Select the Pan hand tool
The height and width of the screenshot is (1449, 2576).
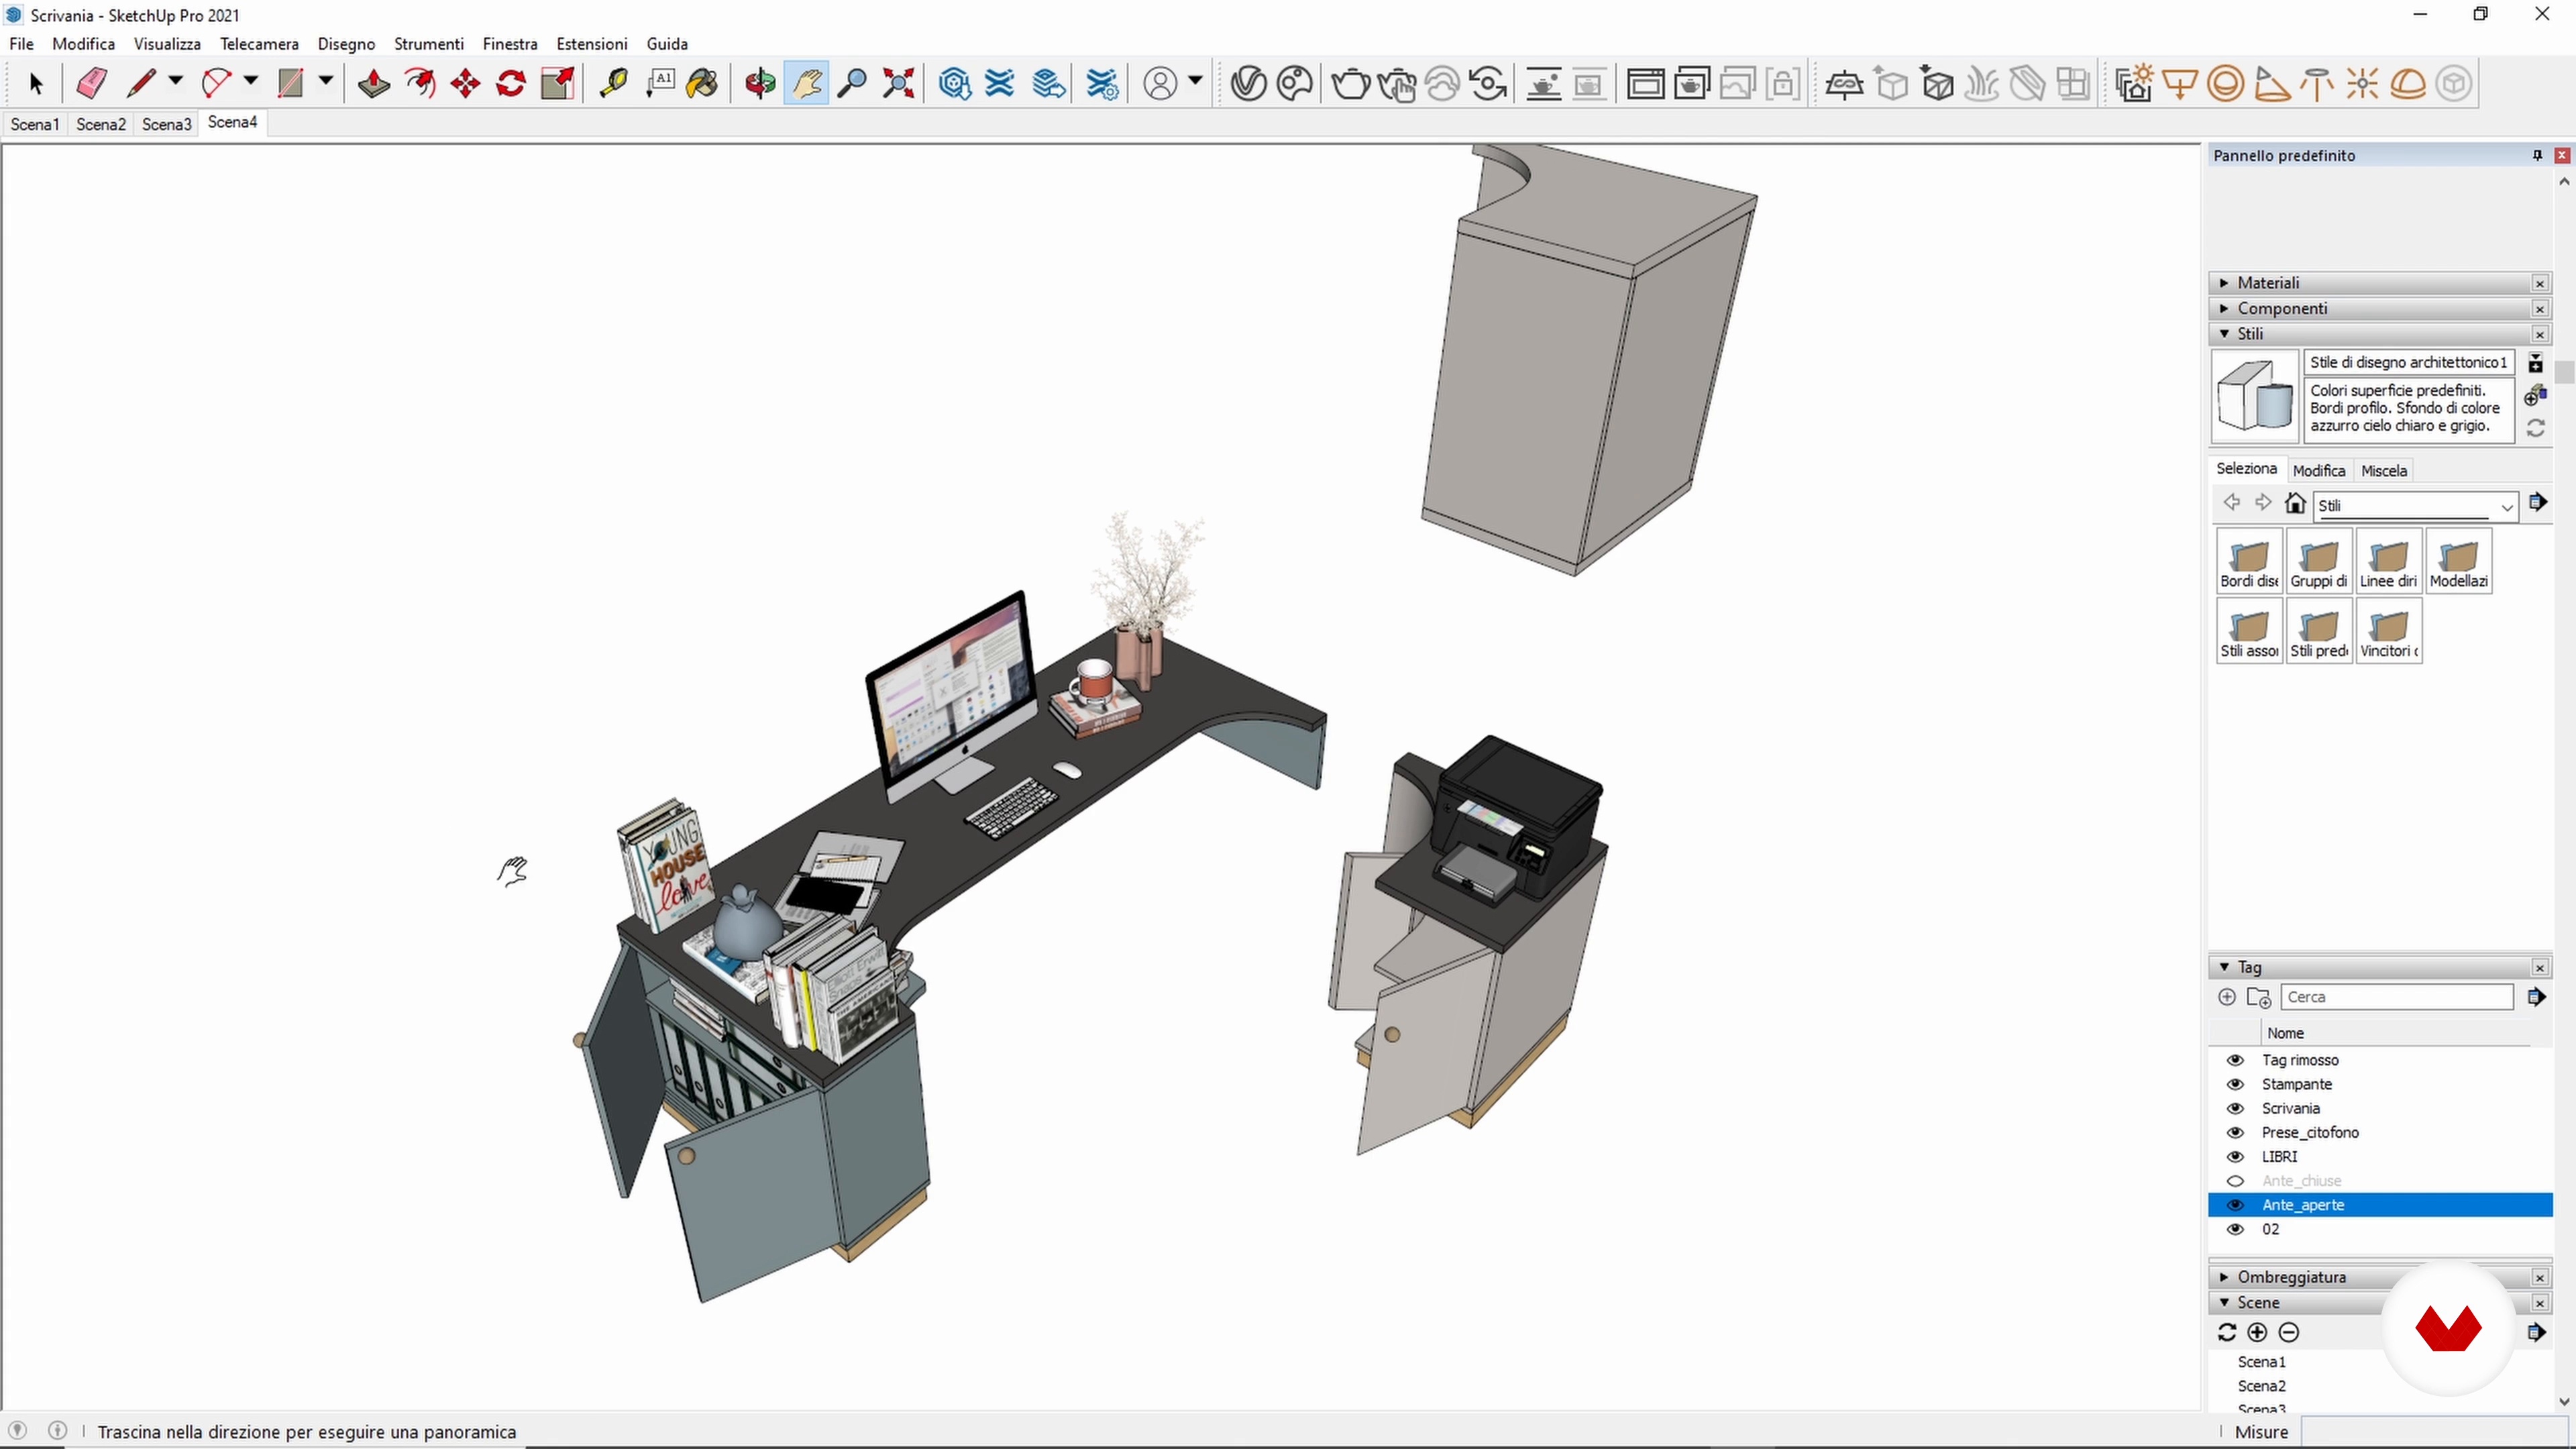806,84
